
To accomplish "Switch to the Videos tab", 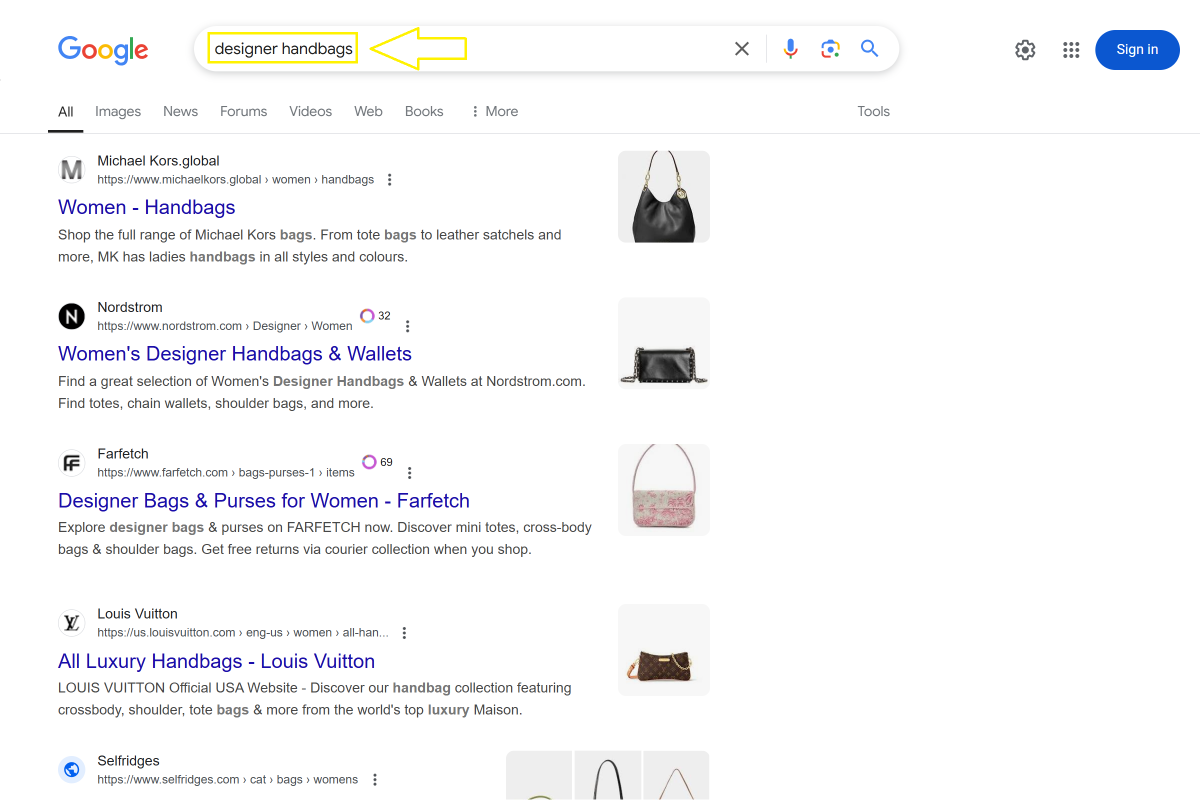I will tap(310, 111).
